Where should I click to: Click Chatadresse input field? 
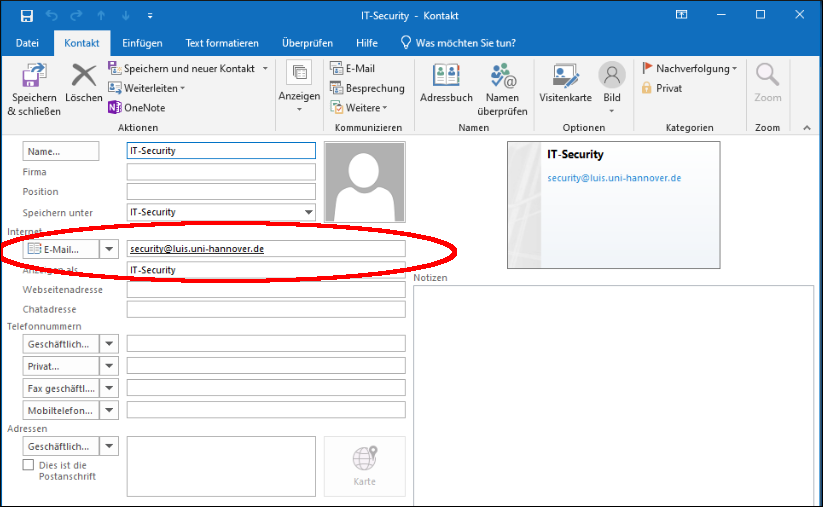pyautogui.click(x=266, y=309)
